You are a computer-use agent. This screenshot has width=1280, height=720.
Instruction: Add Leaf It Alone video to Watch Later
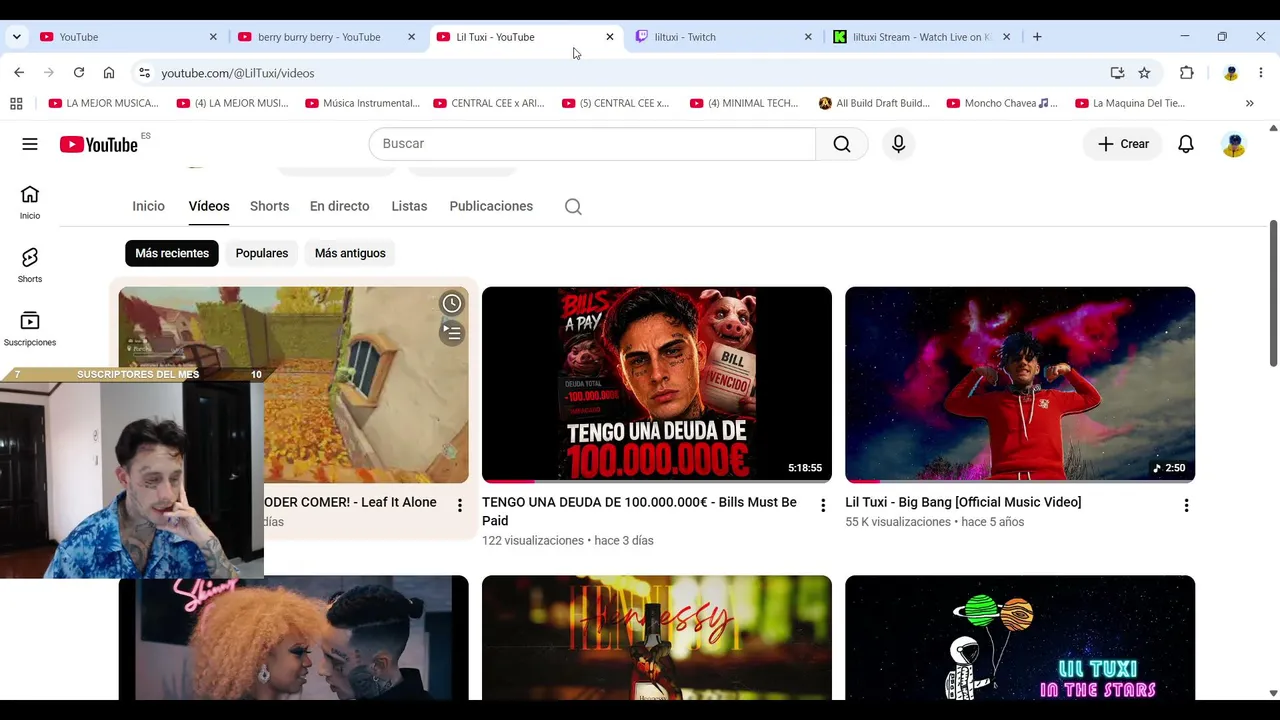click(x=452, y=303)
